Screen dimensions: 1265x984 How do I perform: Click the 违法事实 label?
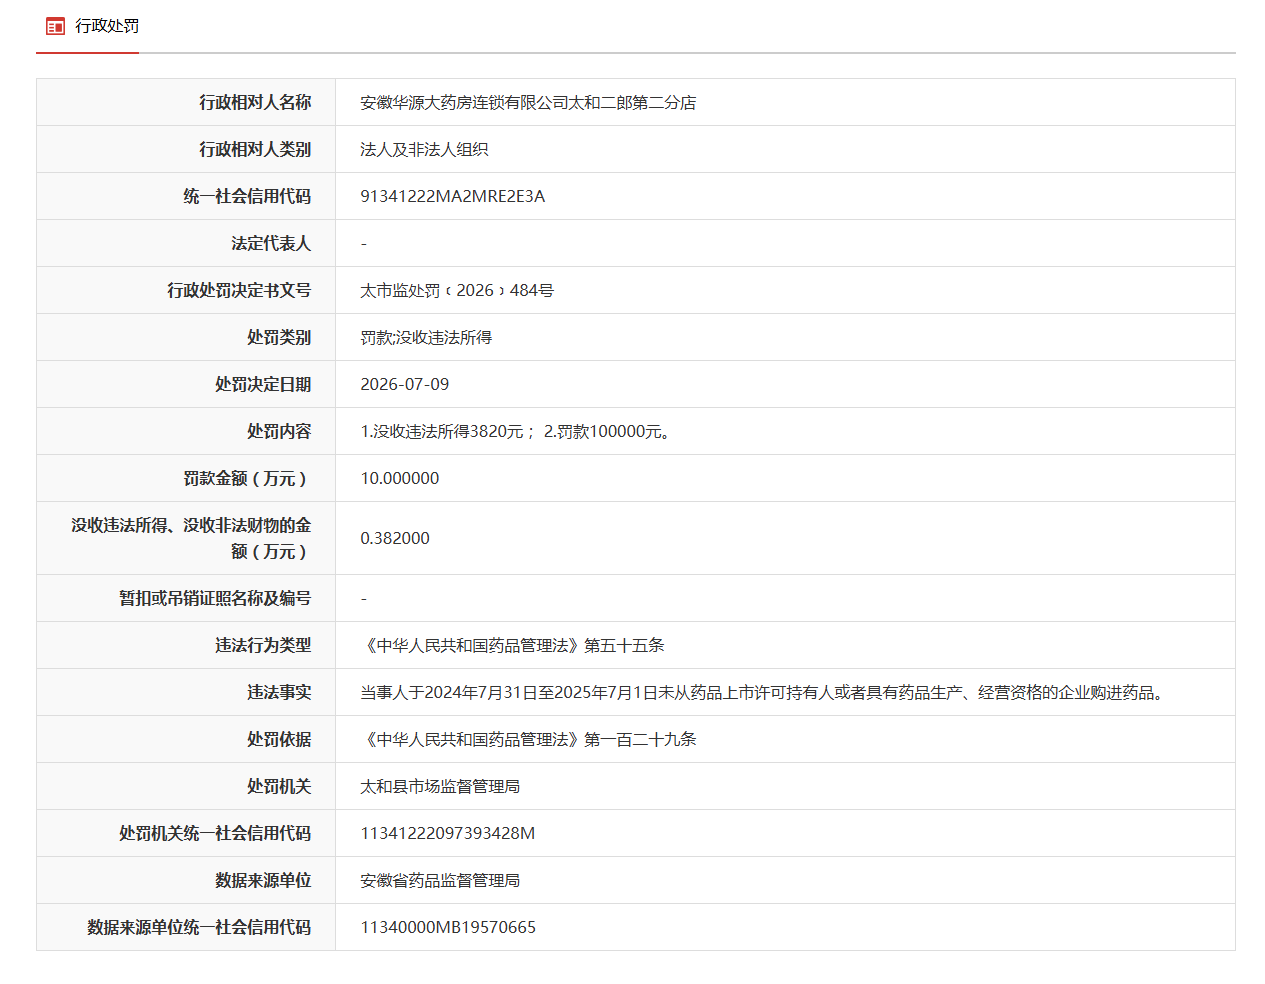click(x=279, y=692)
